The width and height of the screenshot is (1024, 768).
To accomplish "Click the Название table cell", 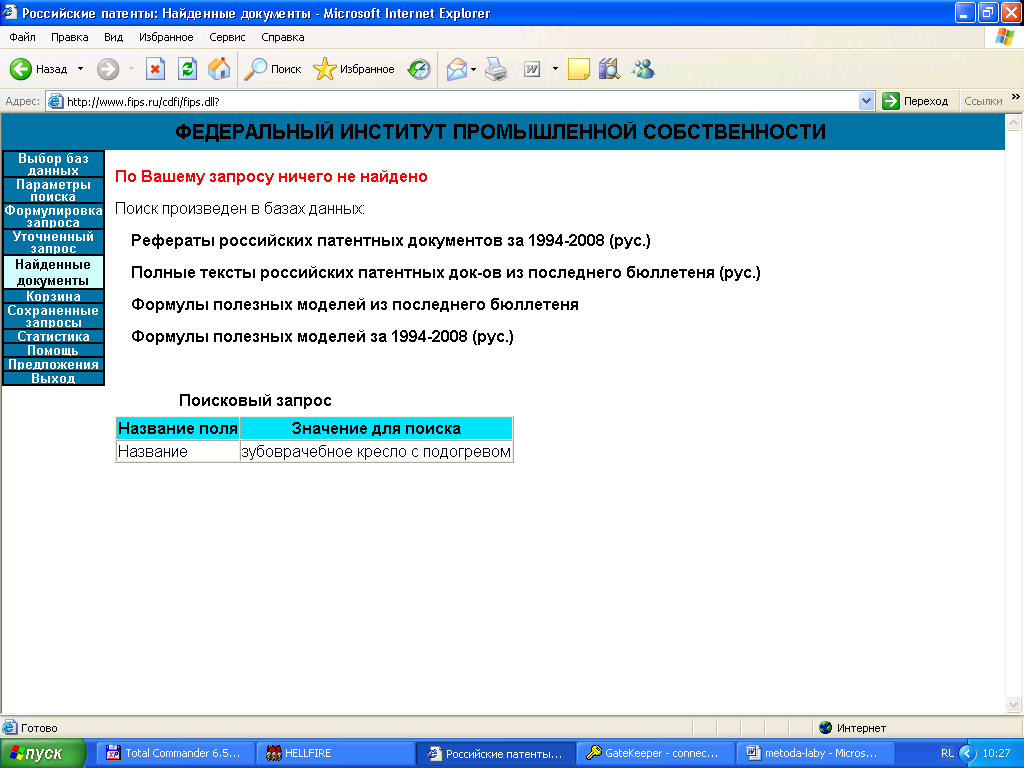I will (178, 451).
